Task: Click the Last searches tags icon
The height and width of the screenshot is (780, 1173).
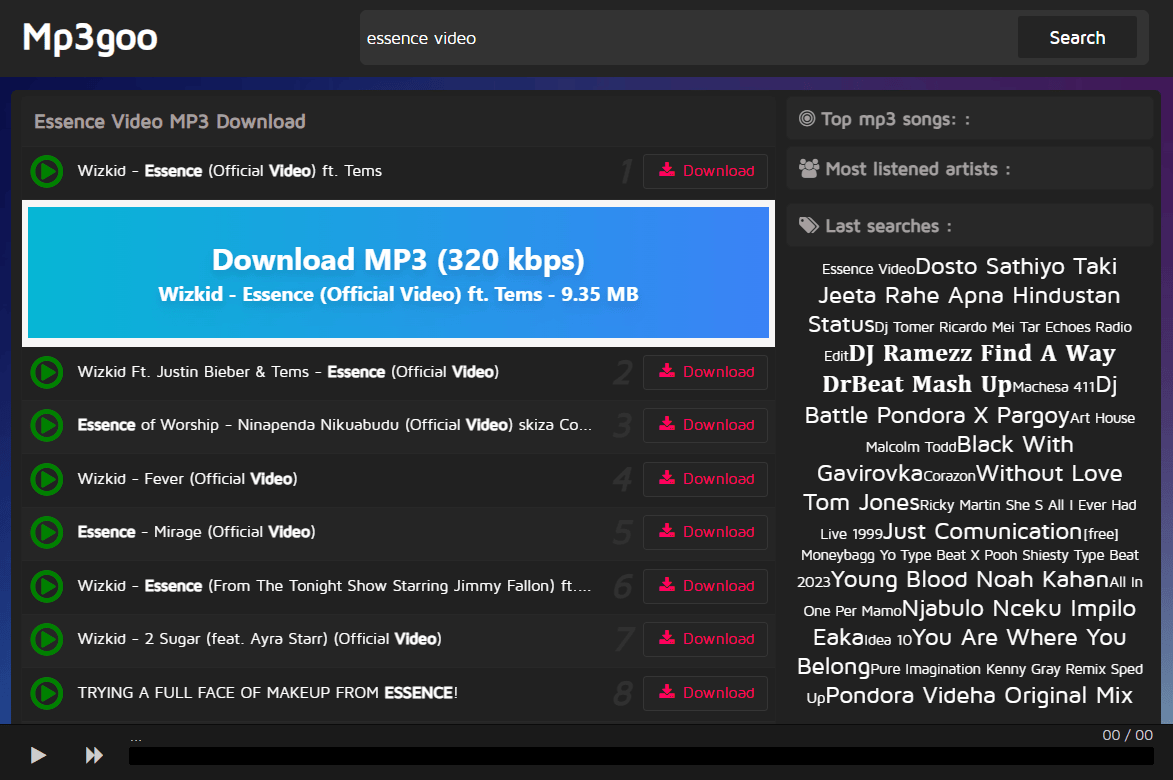Action: tap(809, 225)
